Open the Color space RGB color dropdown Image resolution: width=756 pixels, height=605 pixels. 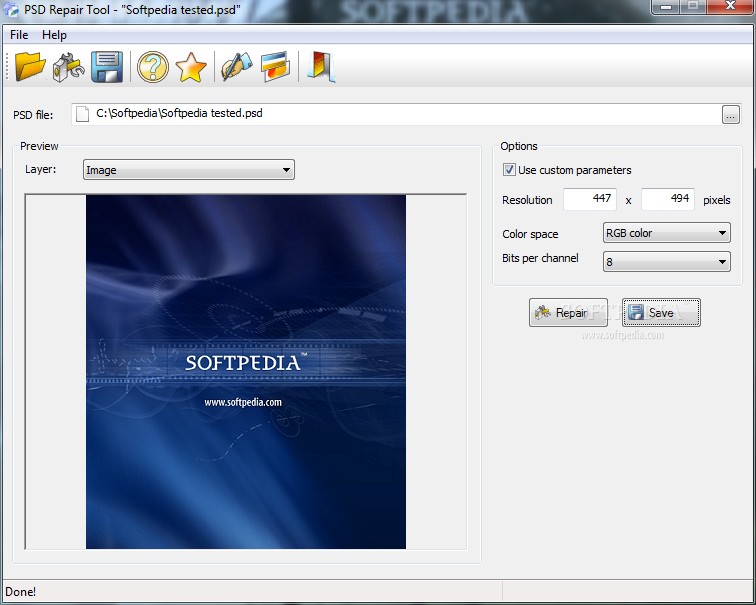point(666,233)
